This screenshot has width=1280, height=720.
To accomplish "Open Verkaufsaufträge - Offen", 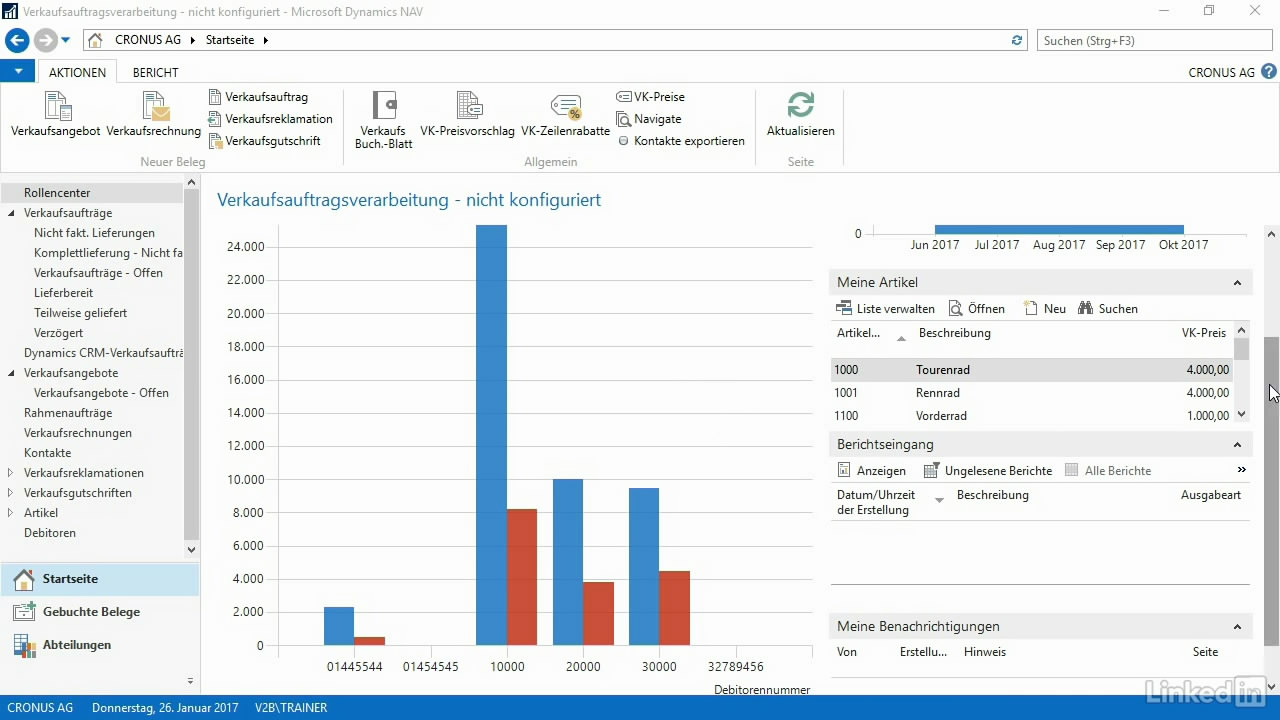I will pos(98,273).
